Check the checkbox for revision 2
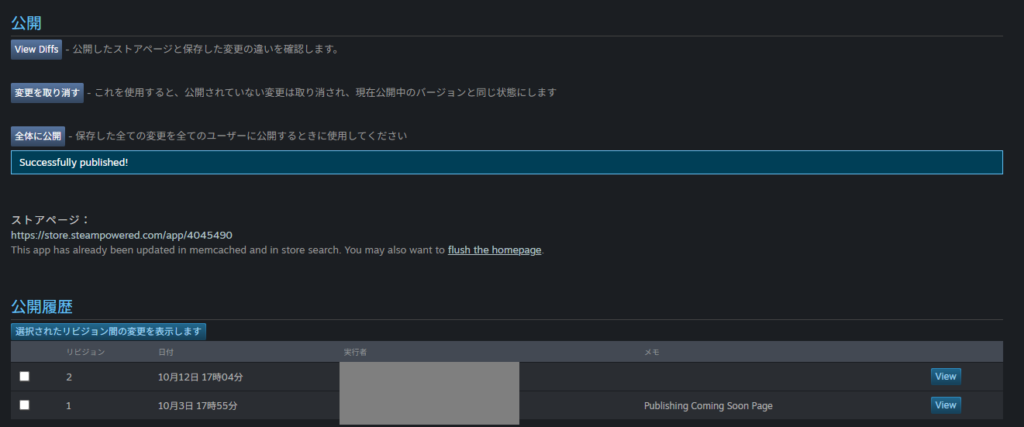Viewport: 1024px width, 427px height. coord(25,376)
